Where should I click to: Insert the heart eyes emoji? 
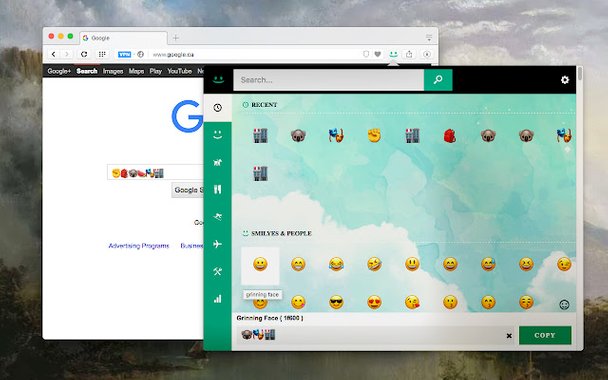374,302
